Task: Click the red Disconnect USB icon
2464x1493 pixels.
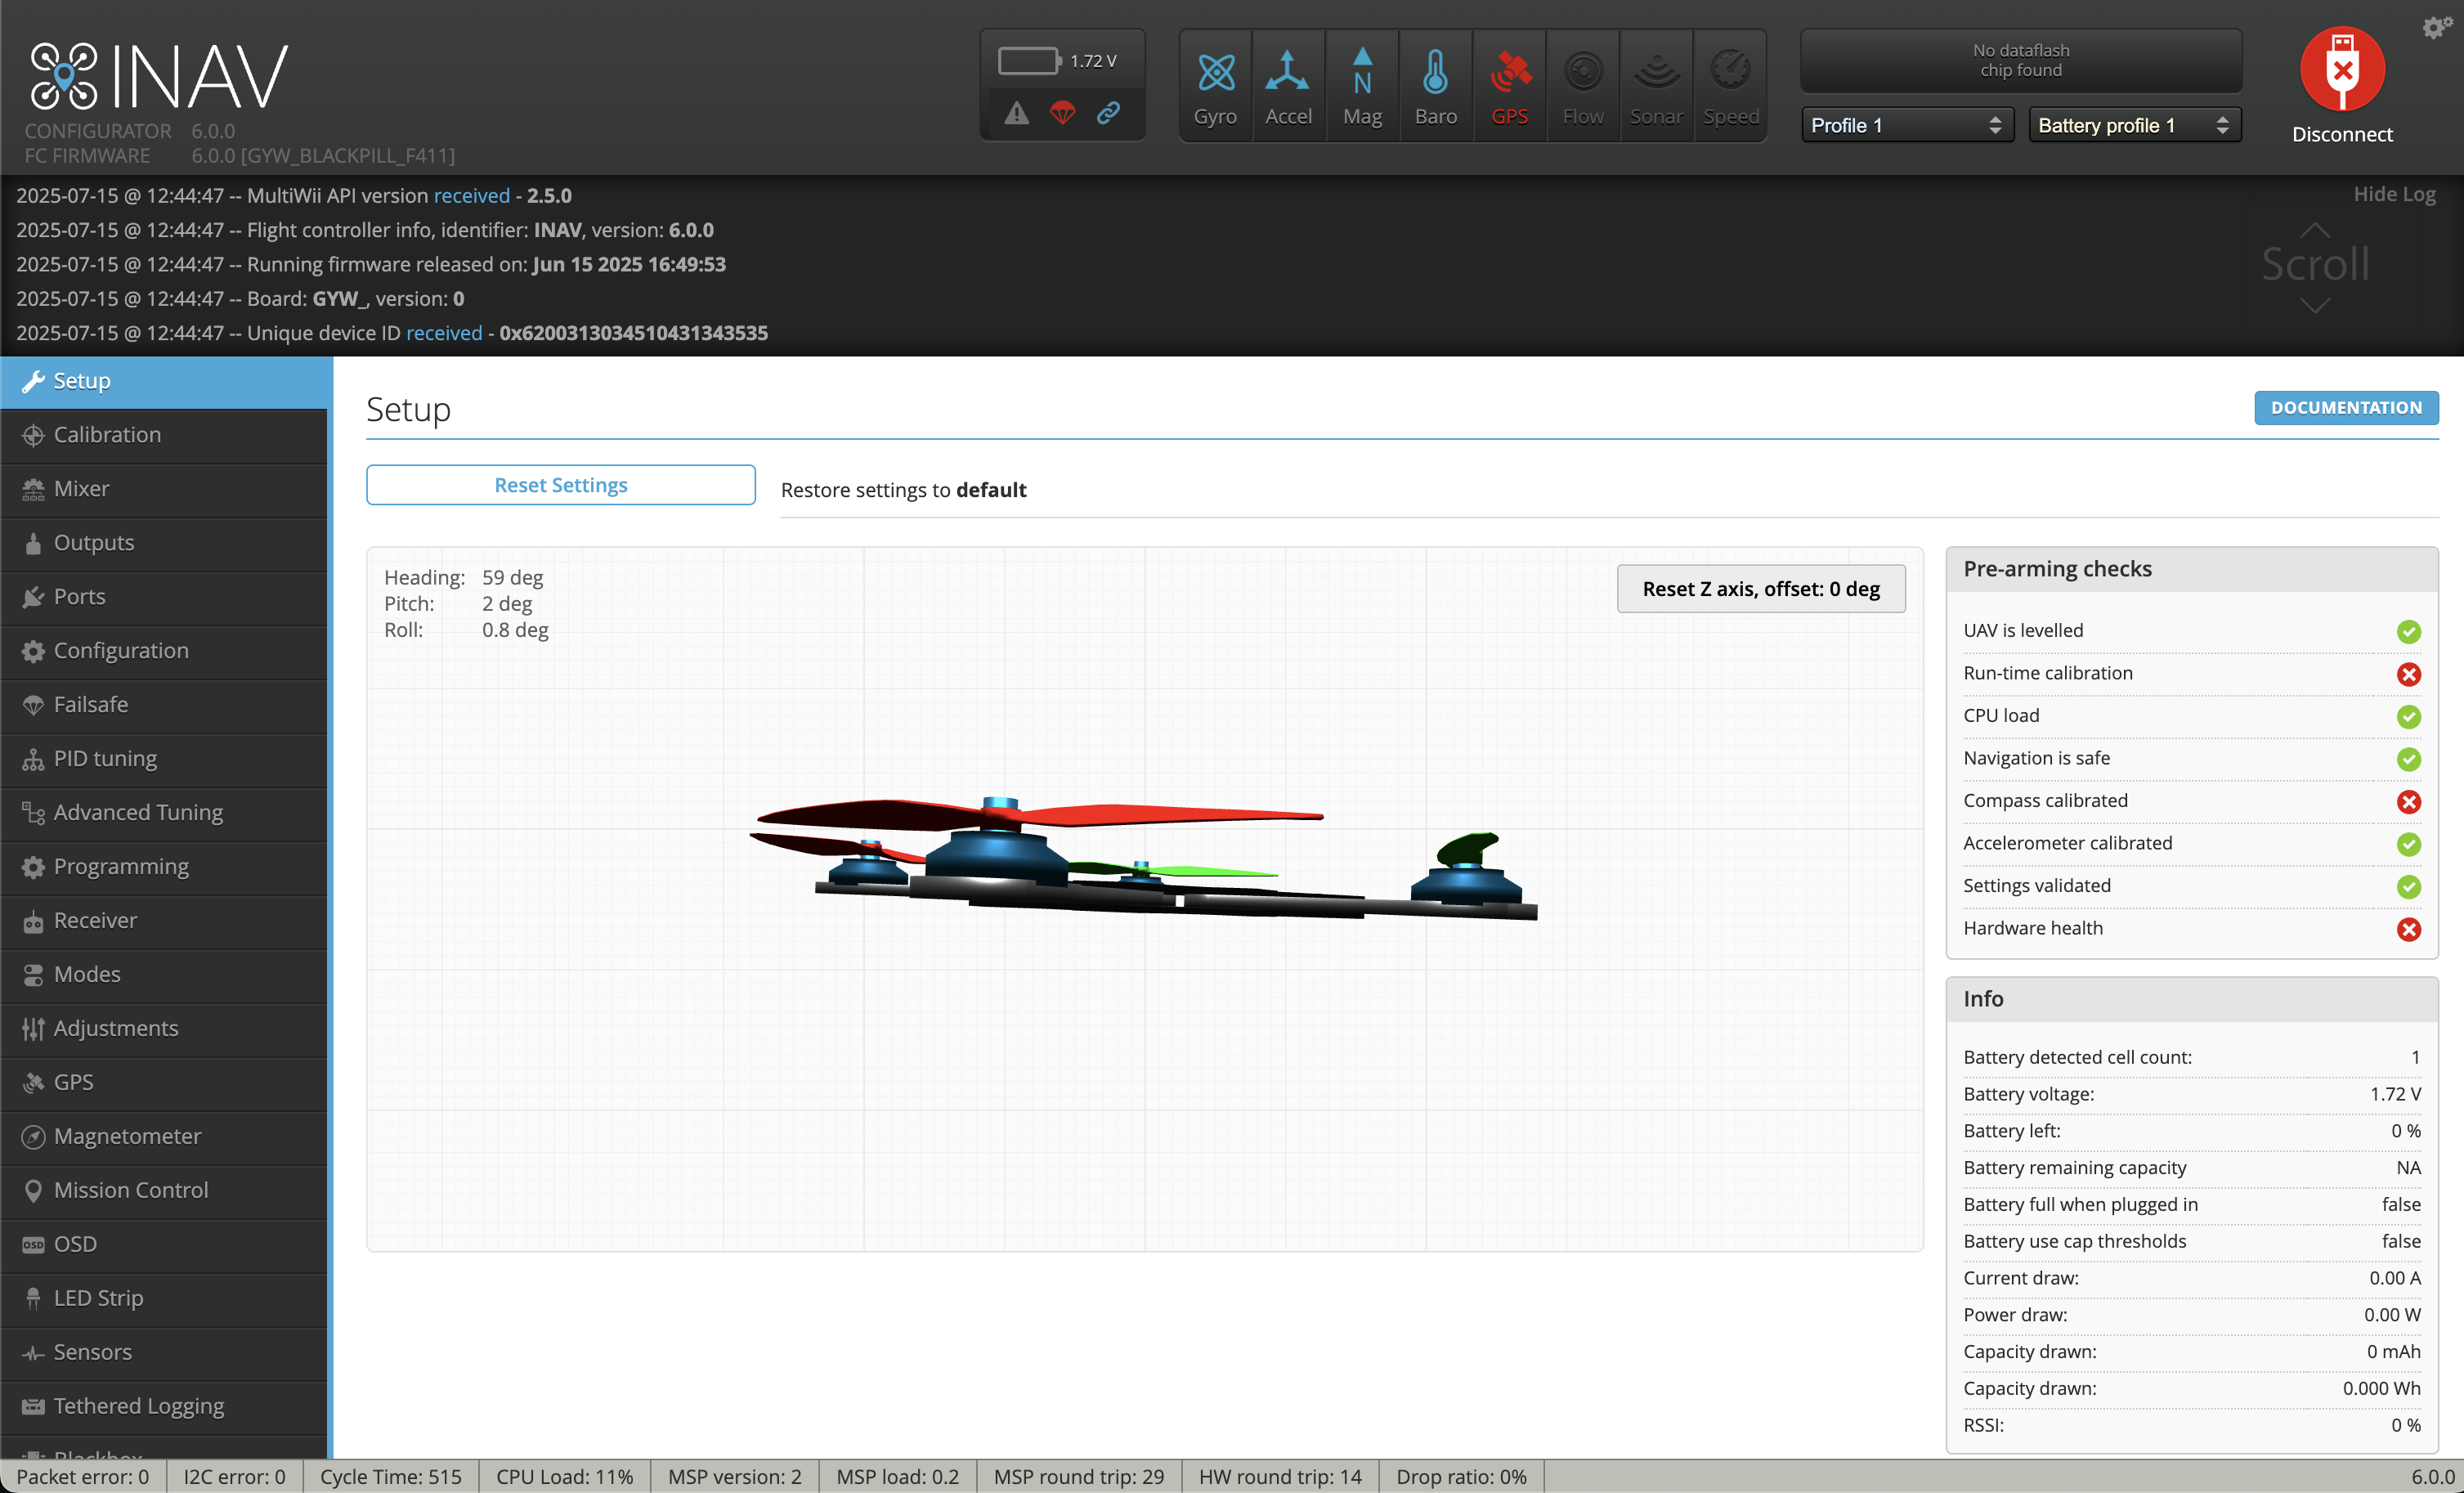Action: (2341, 69)
